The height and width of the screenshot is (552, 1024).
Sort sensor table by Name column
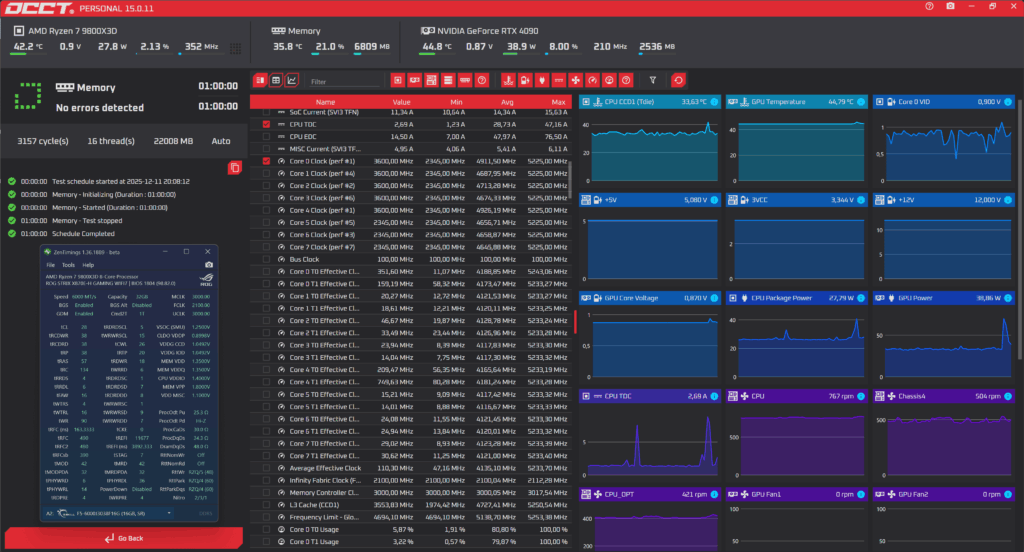point(325,102)
